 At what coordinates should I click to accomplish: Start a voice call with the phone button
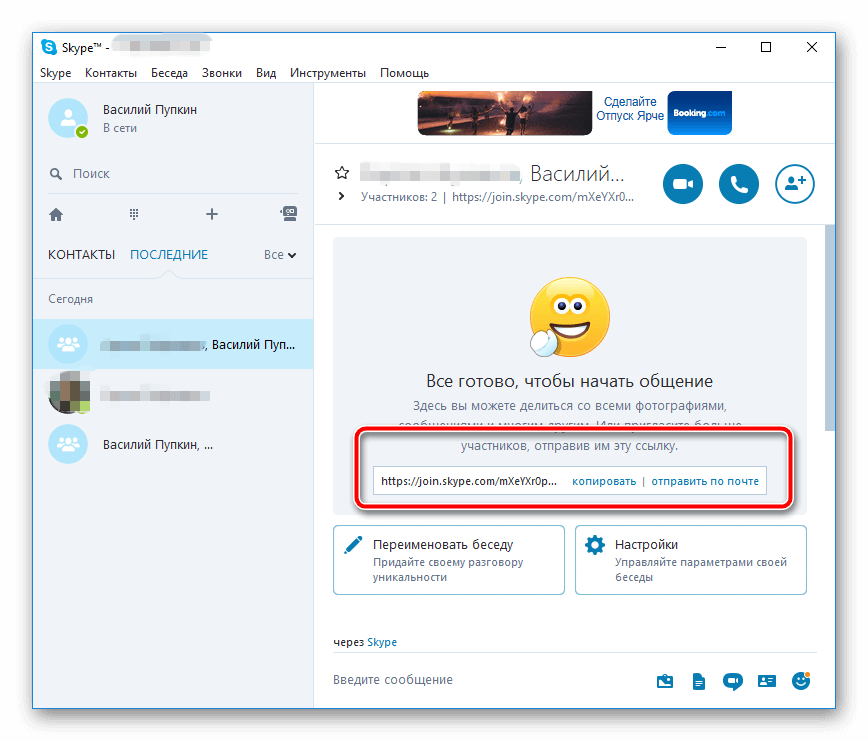point(739,184)
